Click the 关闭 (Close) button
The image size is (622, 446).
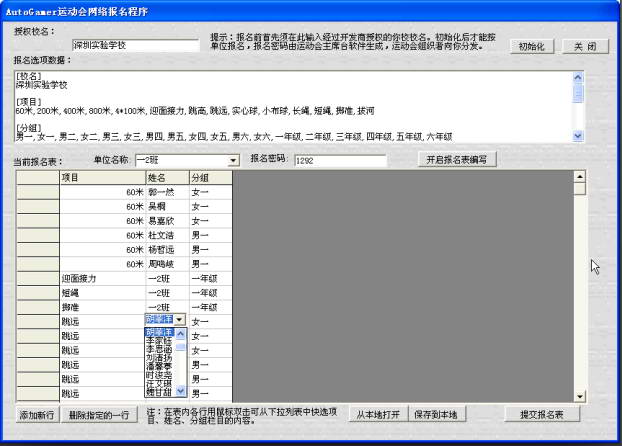586,46
